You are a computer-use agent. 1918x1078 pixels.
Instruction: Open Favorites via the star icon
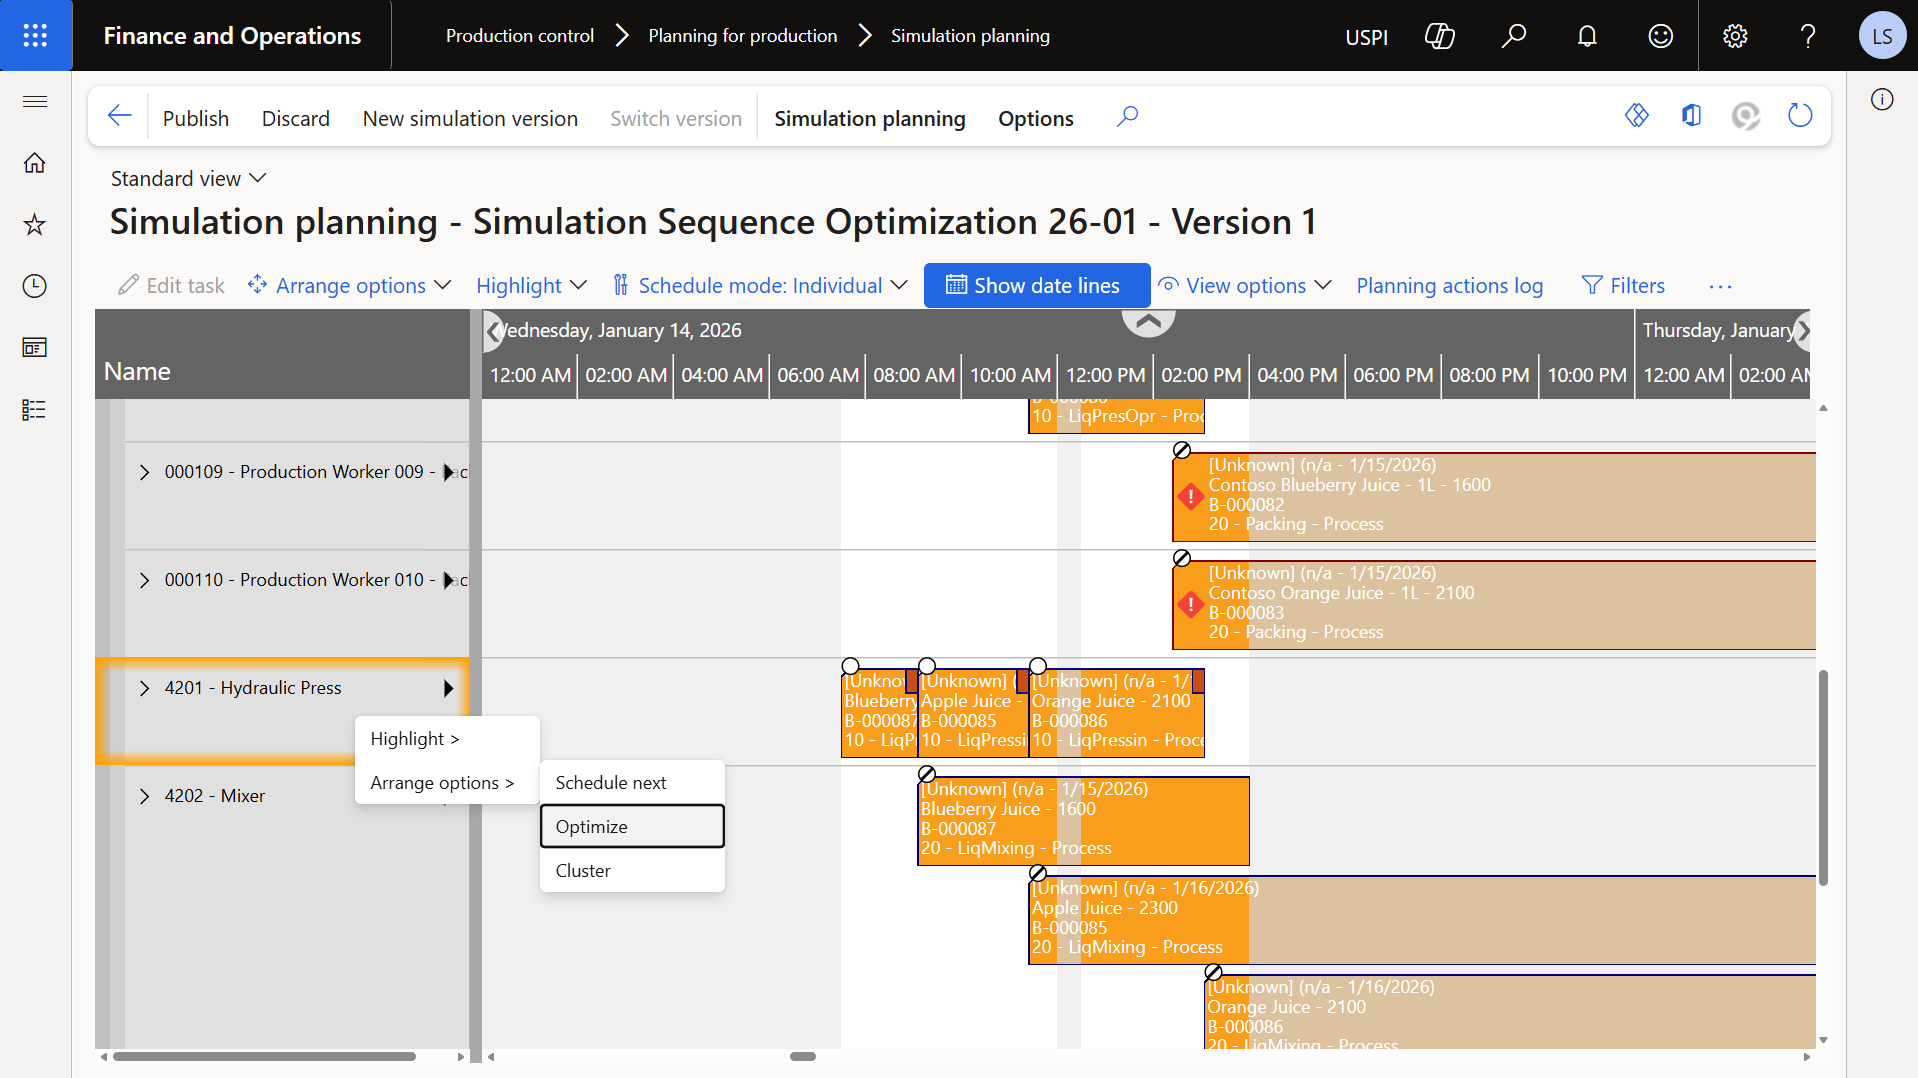[34, 224]
